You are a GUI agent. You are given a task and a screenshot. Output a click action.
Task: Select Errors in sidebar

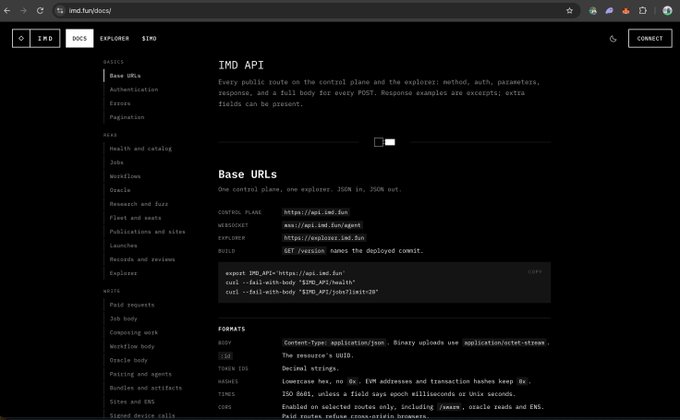[x=120, y=103]
